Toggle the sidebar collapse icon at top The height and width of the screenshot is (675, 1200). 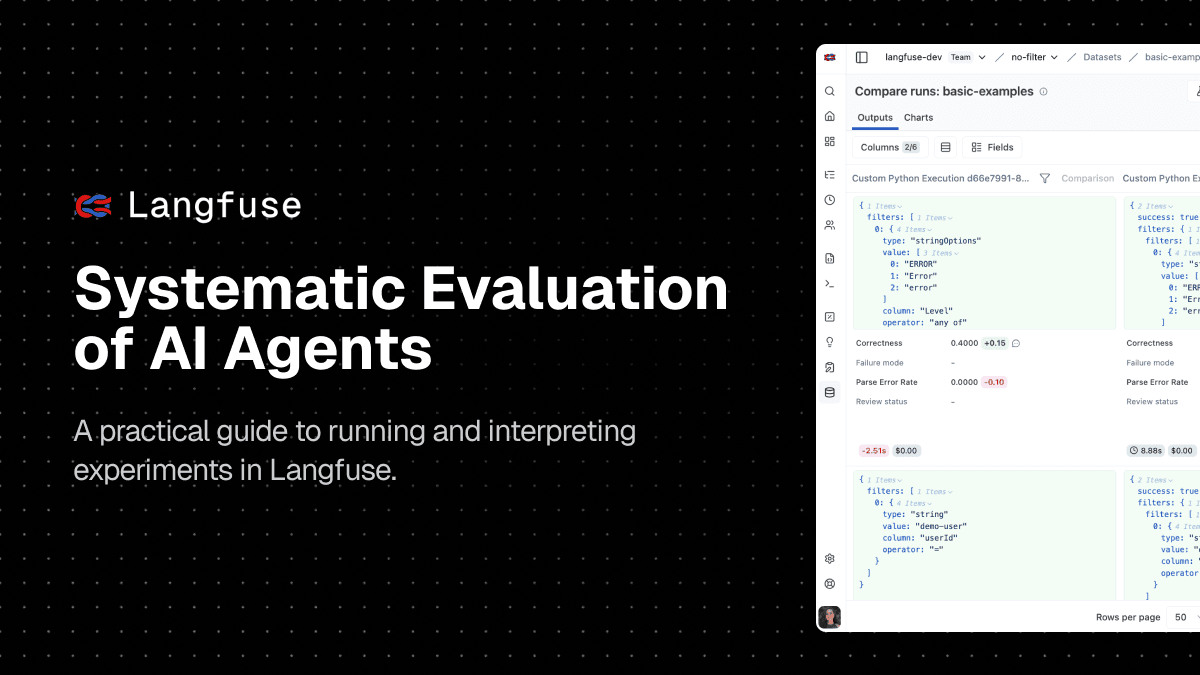coord(861,57)
